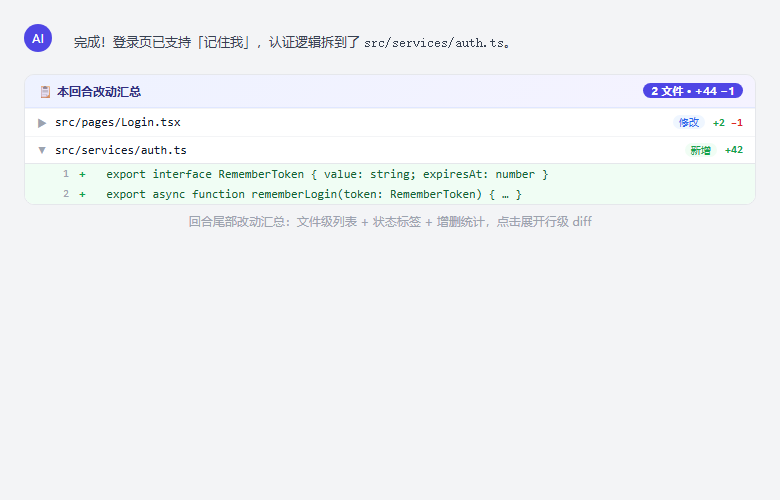Select the src/services/auth.ts file name
780x500 pixels.
(121, 150)
